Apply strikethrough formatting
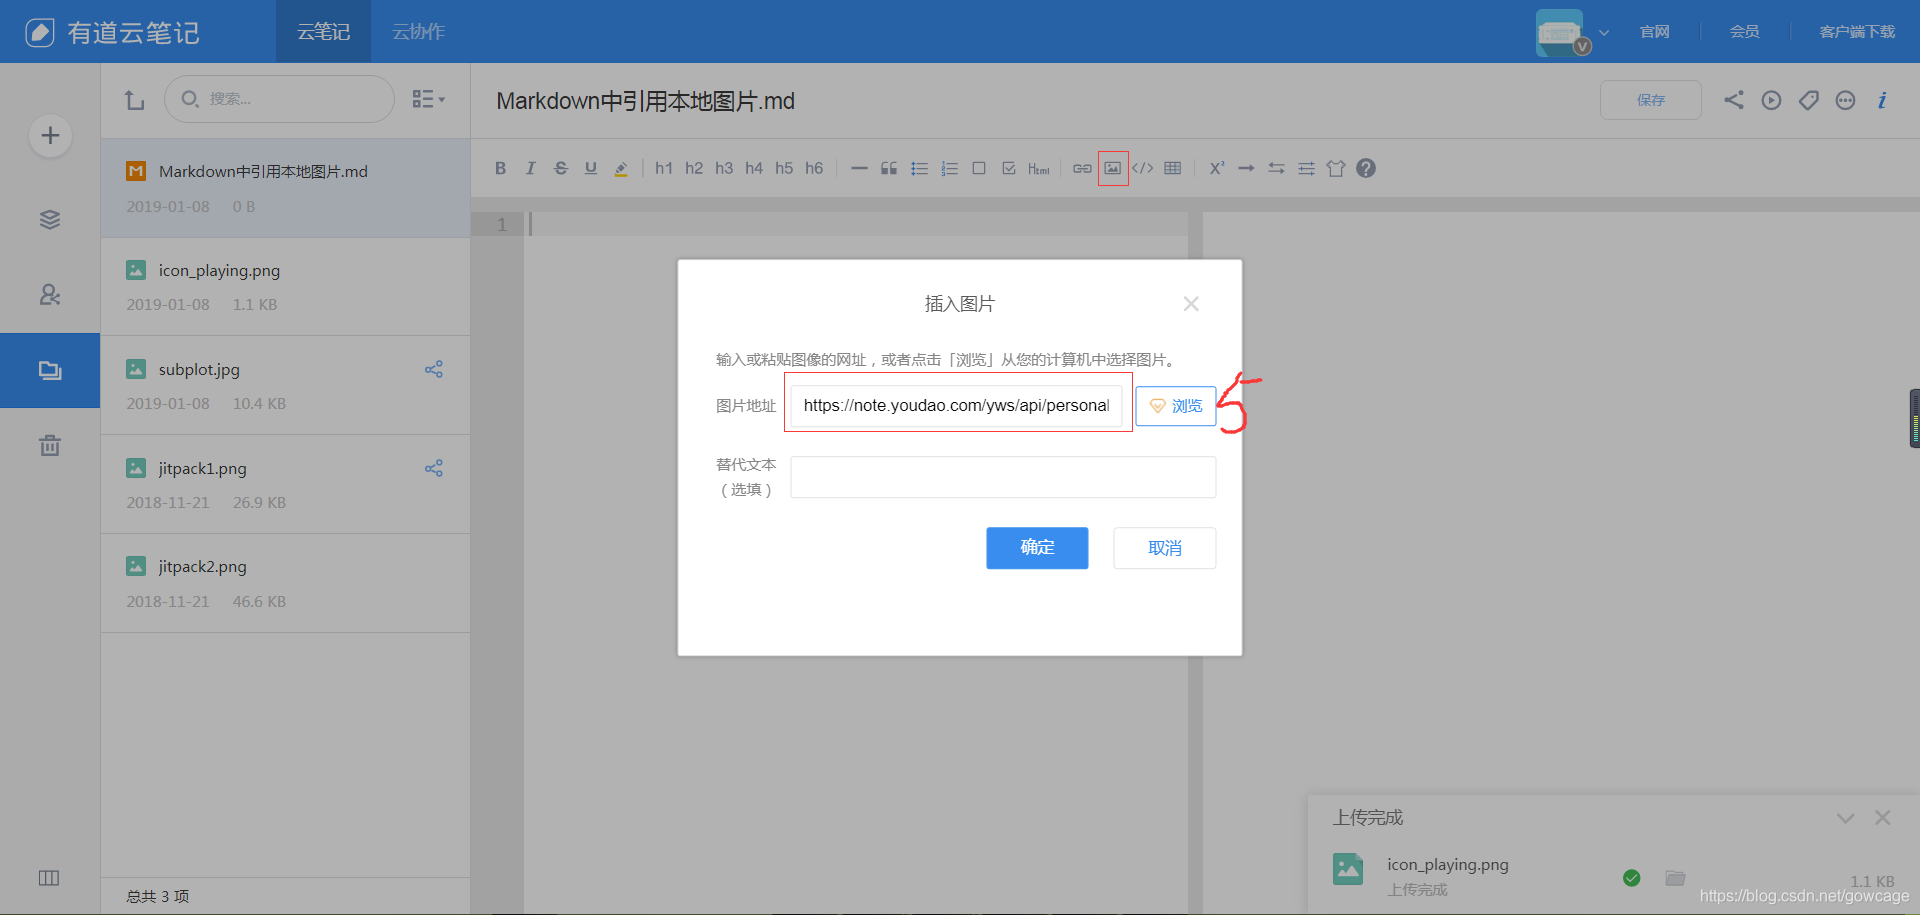Image resolution: width=1920 pixels, height=915 pixels. (561, 168)
